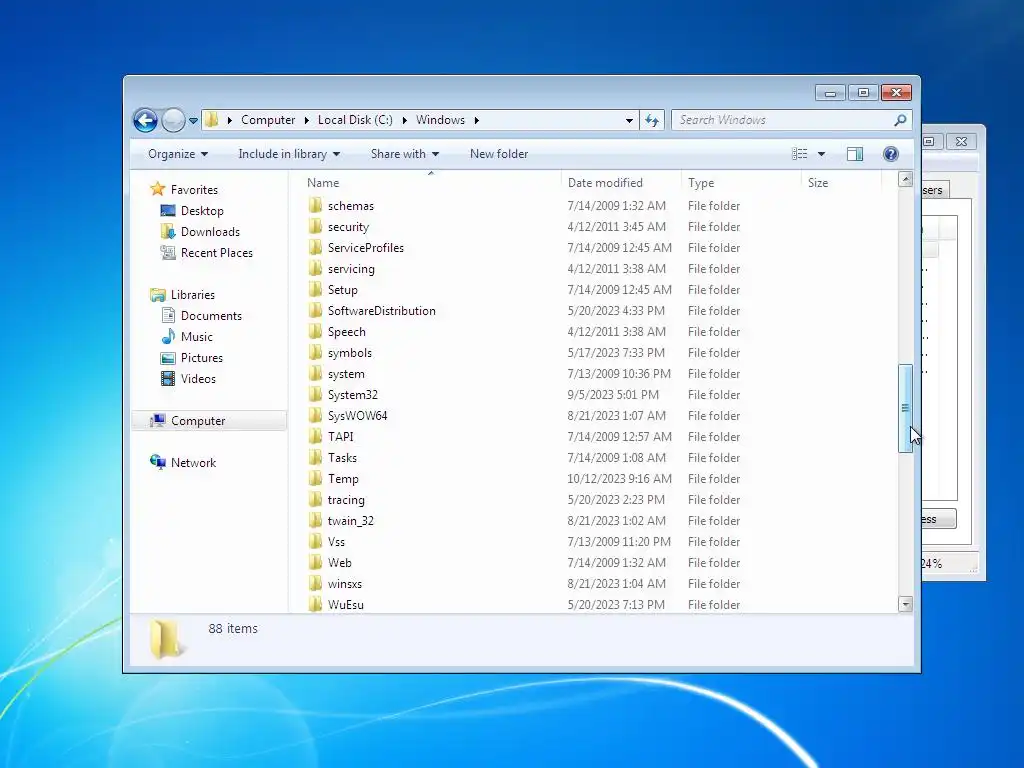Open Help with the question icon
The width and height of the screenshot is (1024, 768).
tap(891, 154)
